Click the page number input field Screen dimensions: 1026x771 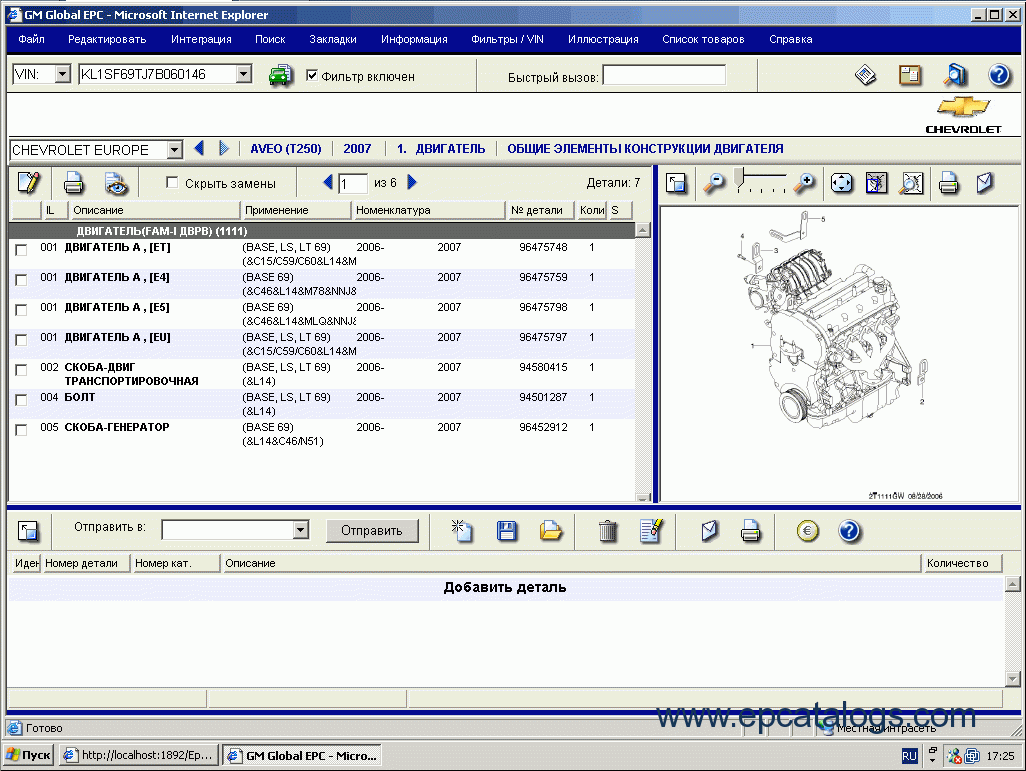[352, 183]
